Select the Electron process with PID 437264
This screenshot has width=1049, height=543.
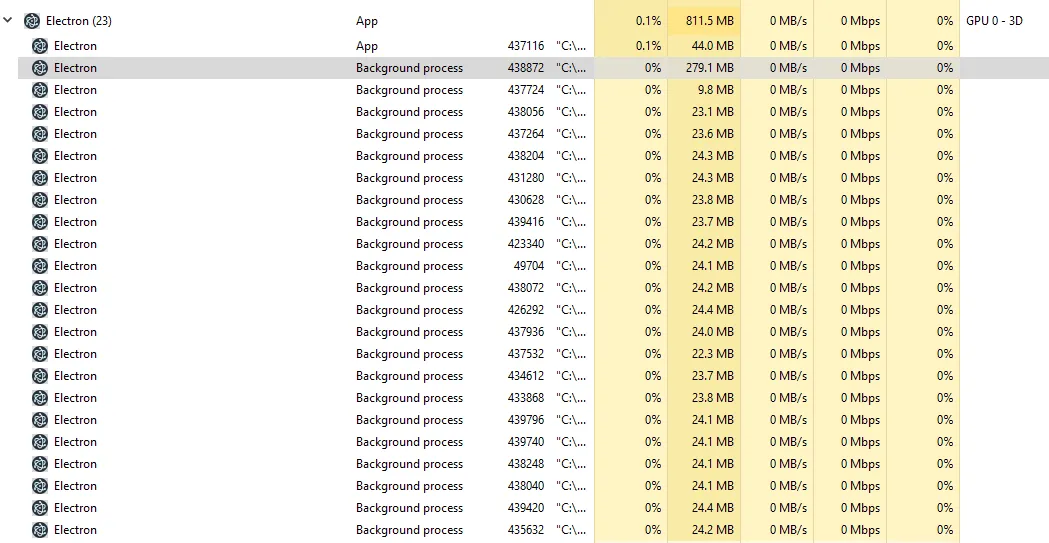tap(75, 134)
